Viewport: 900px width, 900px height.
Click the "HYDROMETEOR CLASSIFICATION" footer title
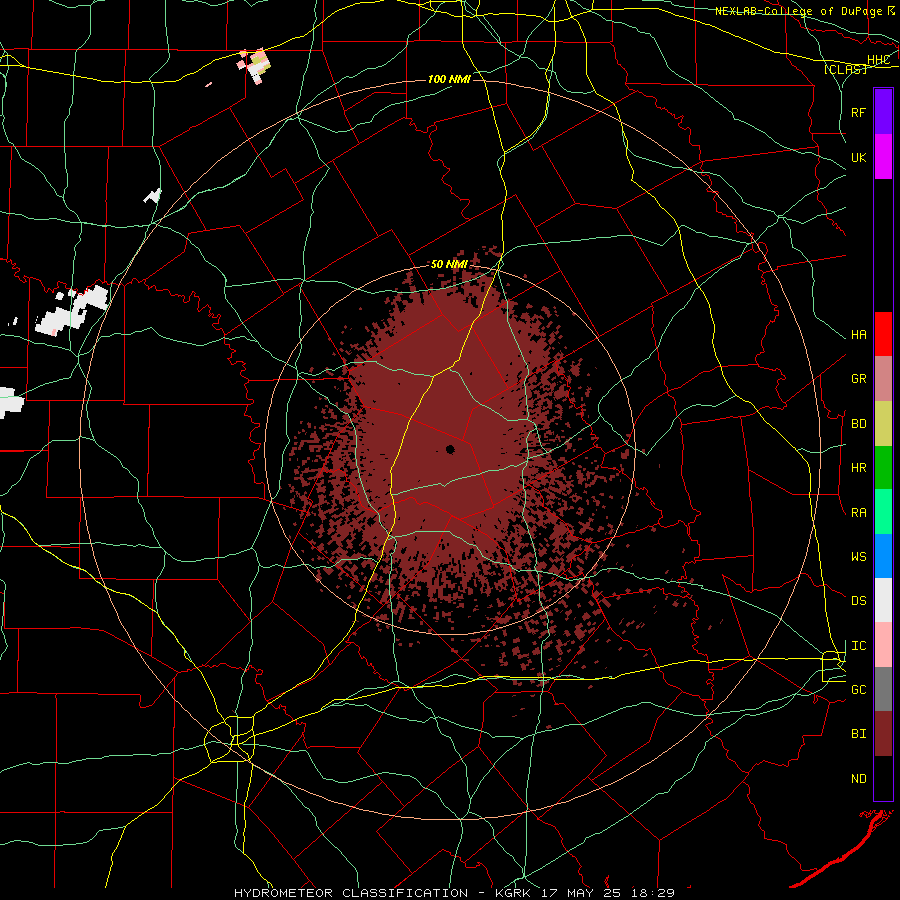click(x=351, y=893)
